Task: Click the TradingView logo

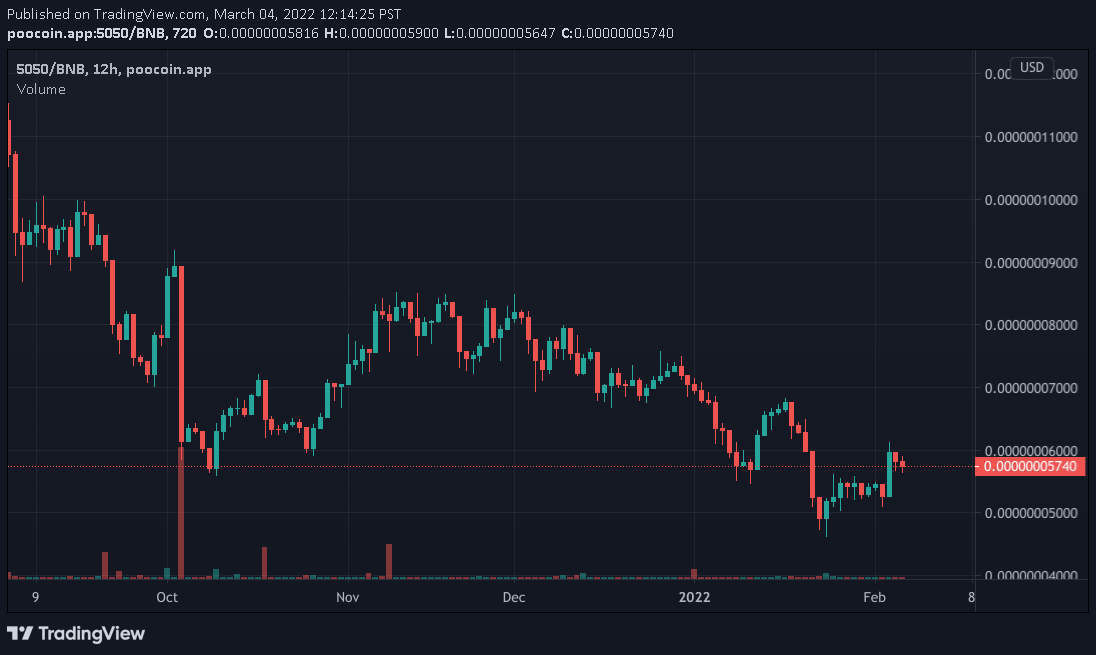Action: tap(75, 633)
